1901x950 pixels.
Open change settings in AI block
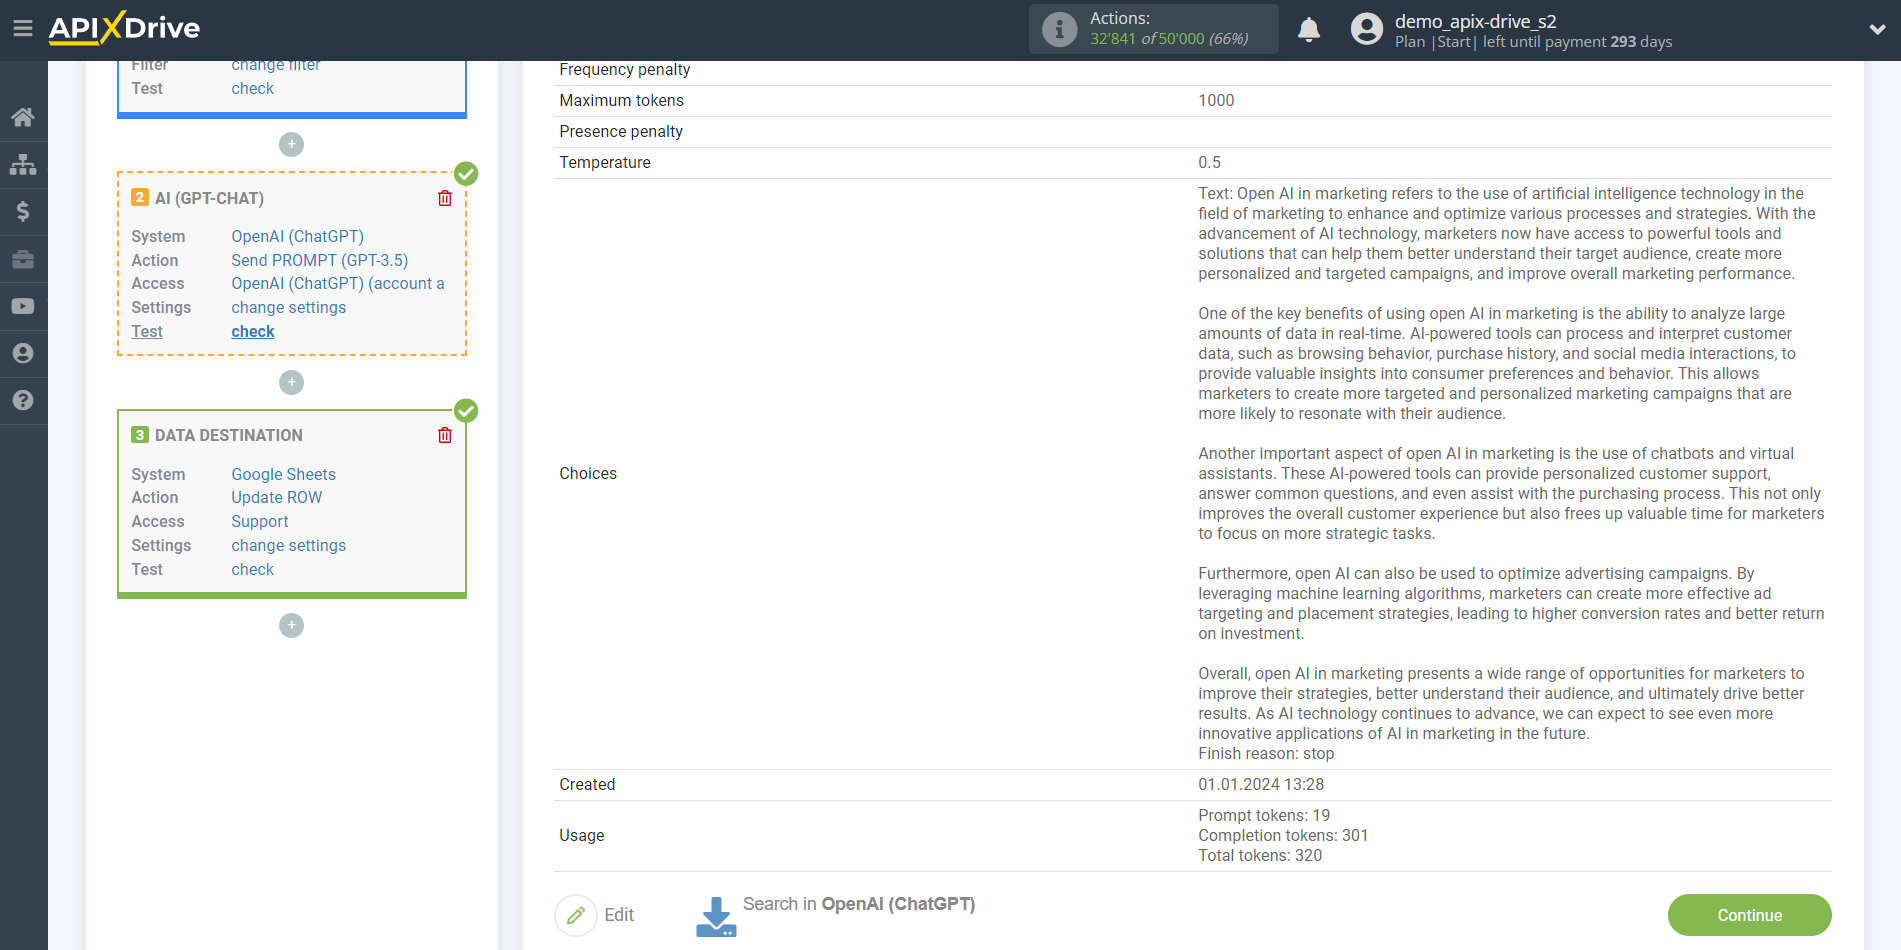click(x=288, y=307)
